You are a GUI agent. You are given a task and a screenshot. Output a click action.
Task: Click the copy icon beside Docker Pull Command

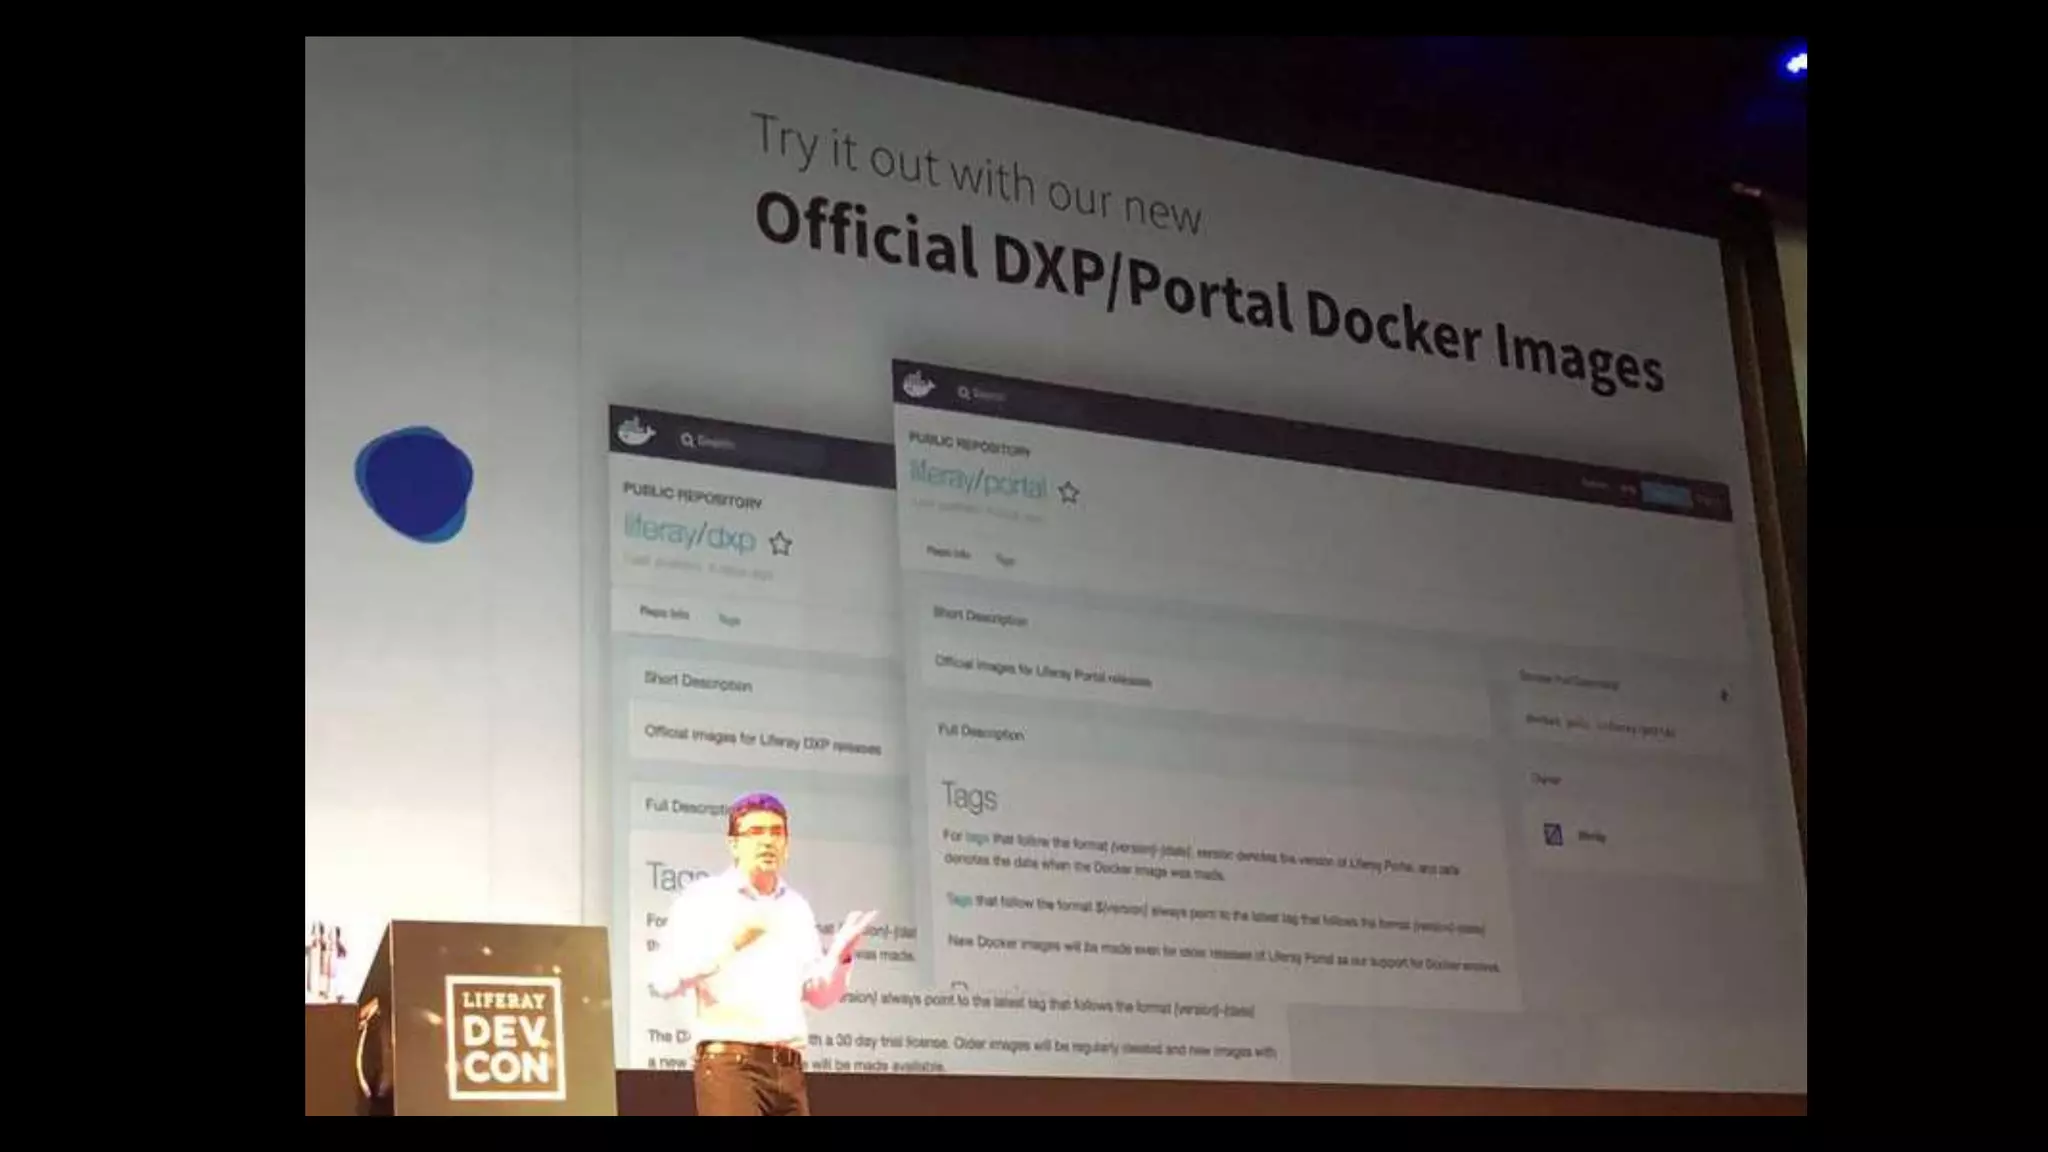[1723, 695]
